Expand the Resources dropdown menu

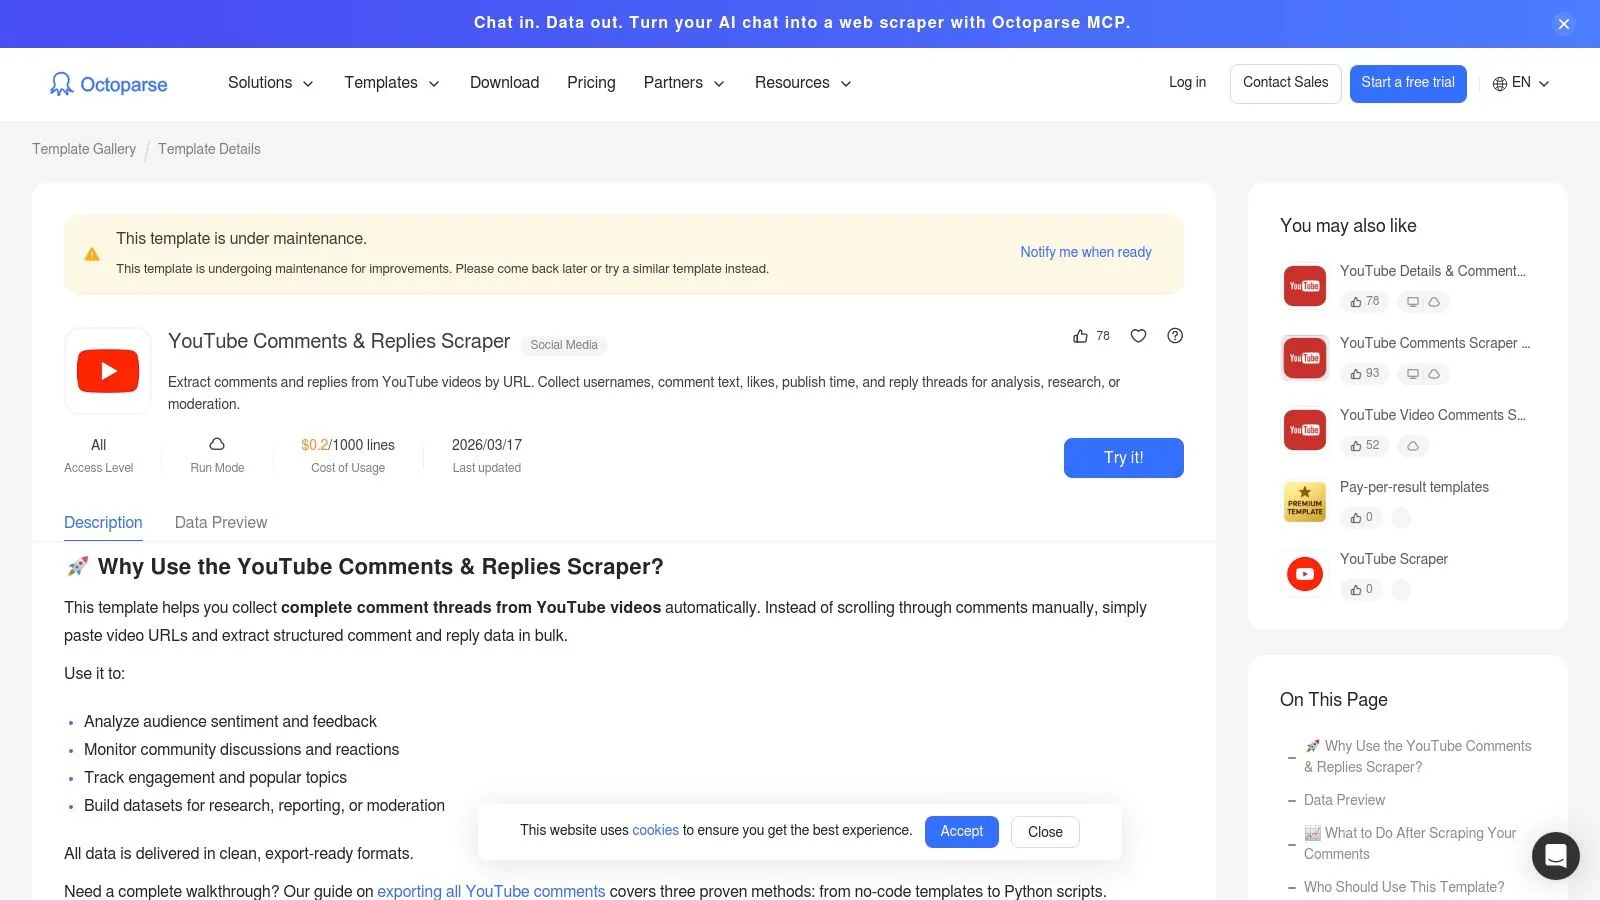(802, 83)
